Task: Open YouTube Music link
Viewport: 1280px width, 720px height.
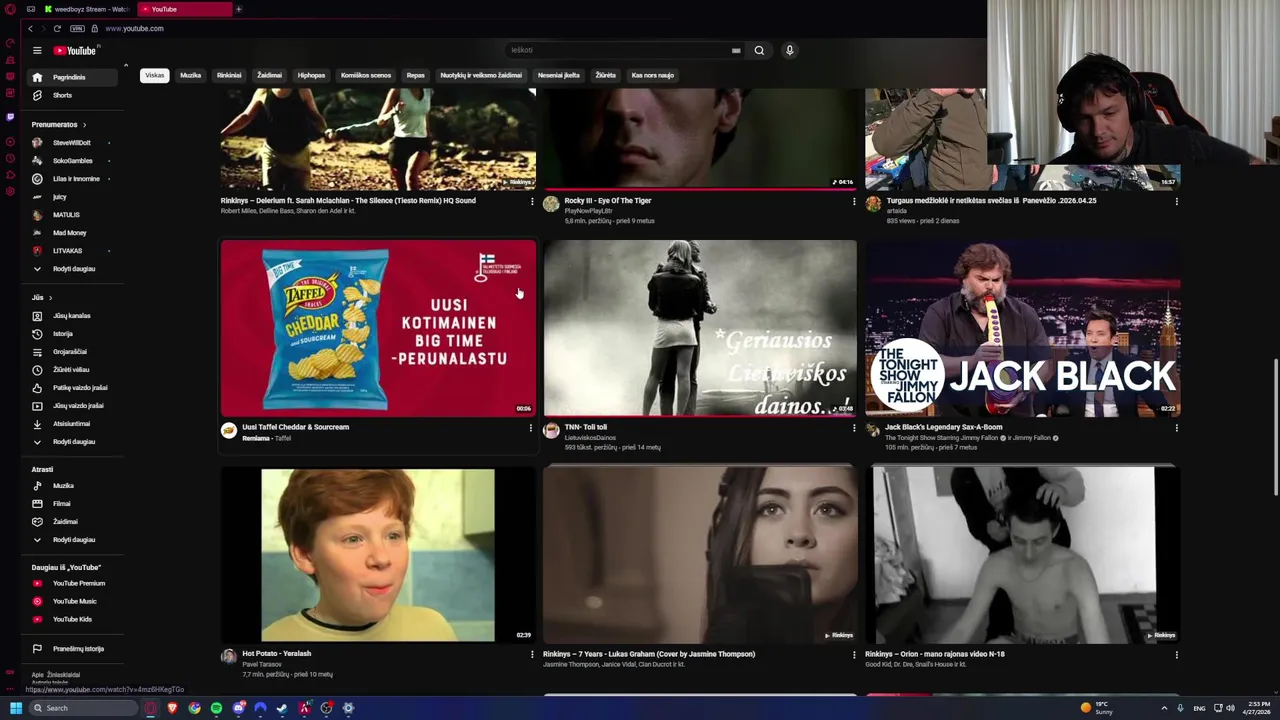Action: [72, 601]
